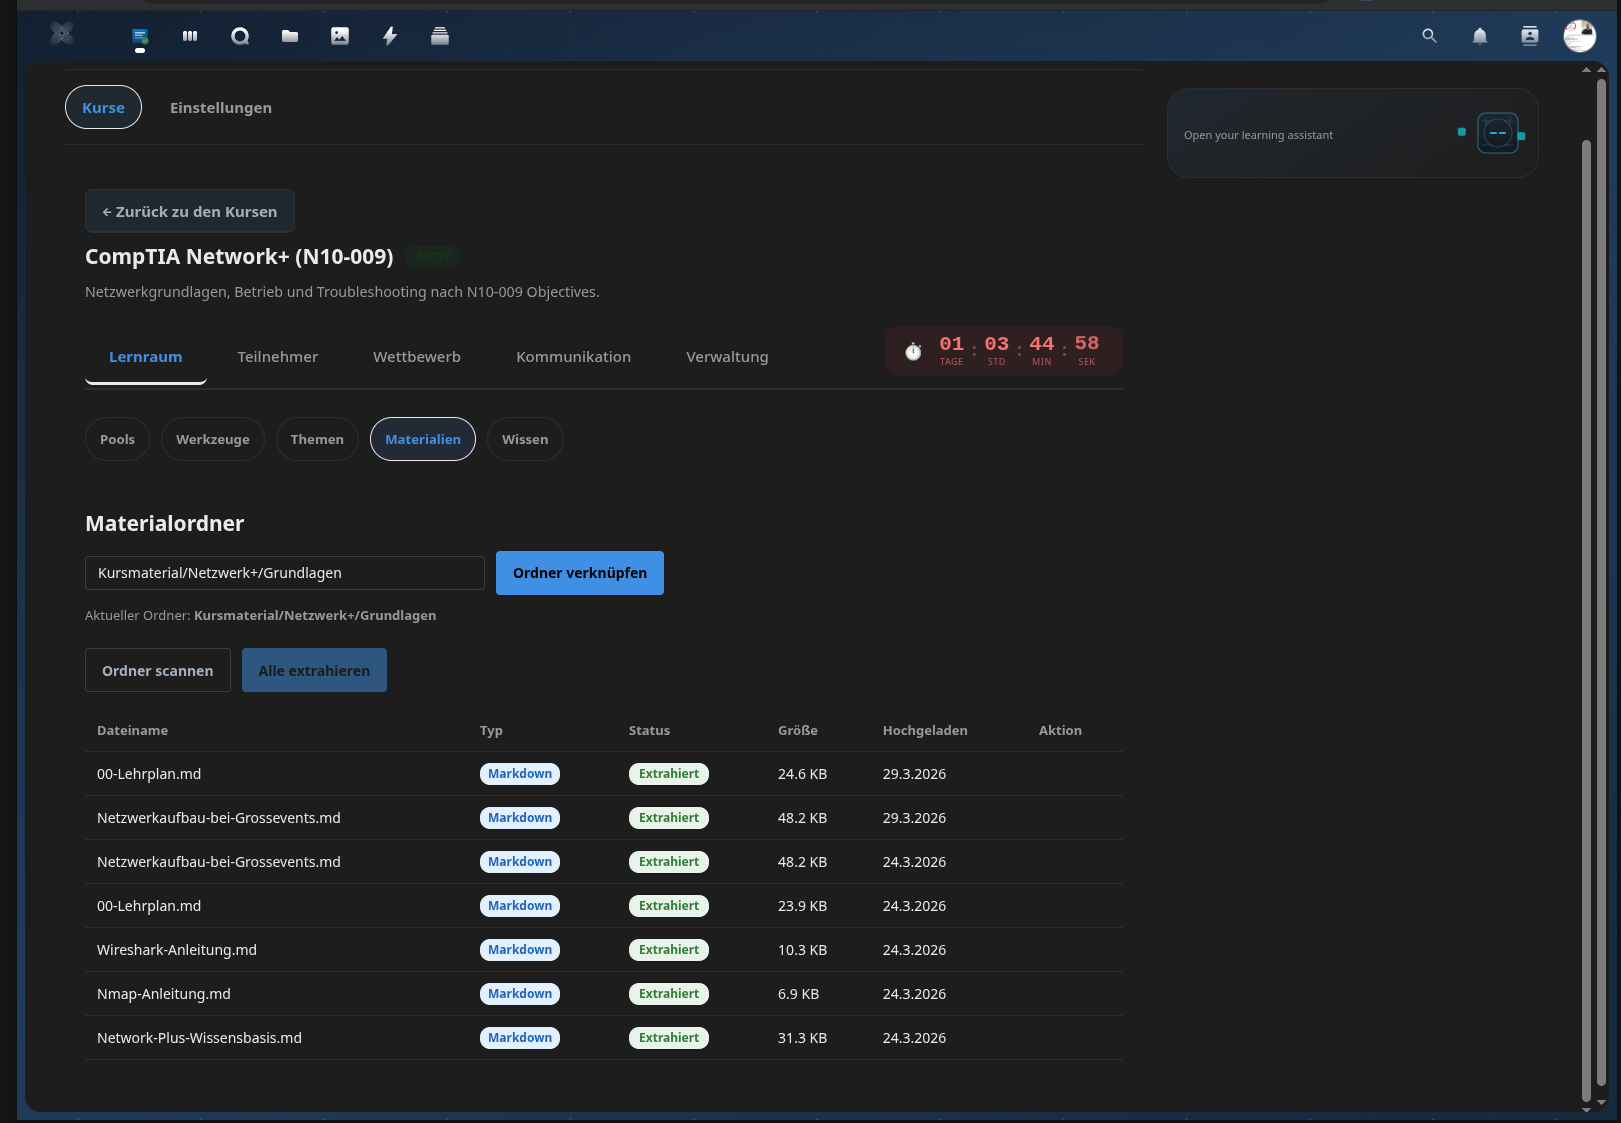Screen dimensions: 1621x1123
Task: Open the contacts card icon near the avatar
Action: click(x=1530, y=36)
